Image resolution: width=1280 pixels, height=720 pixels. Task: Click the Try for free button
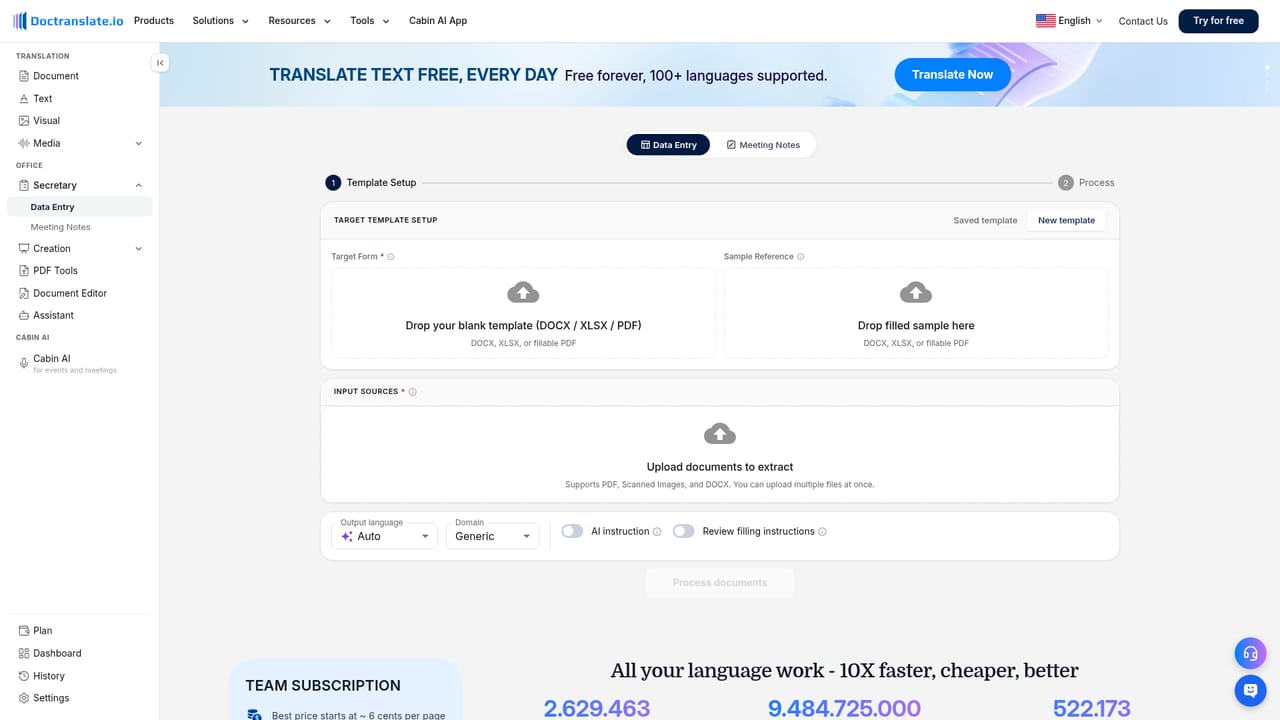coord(1218,21)
